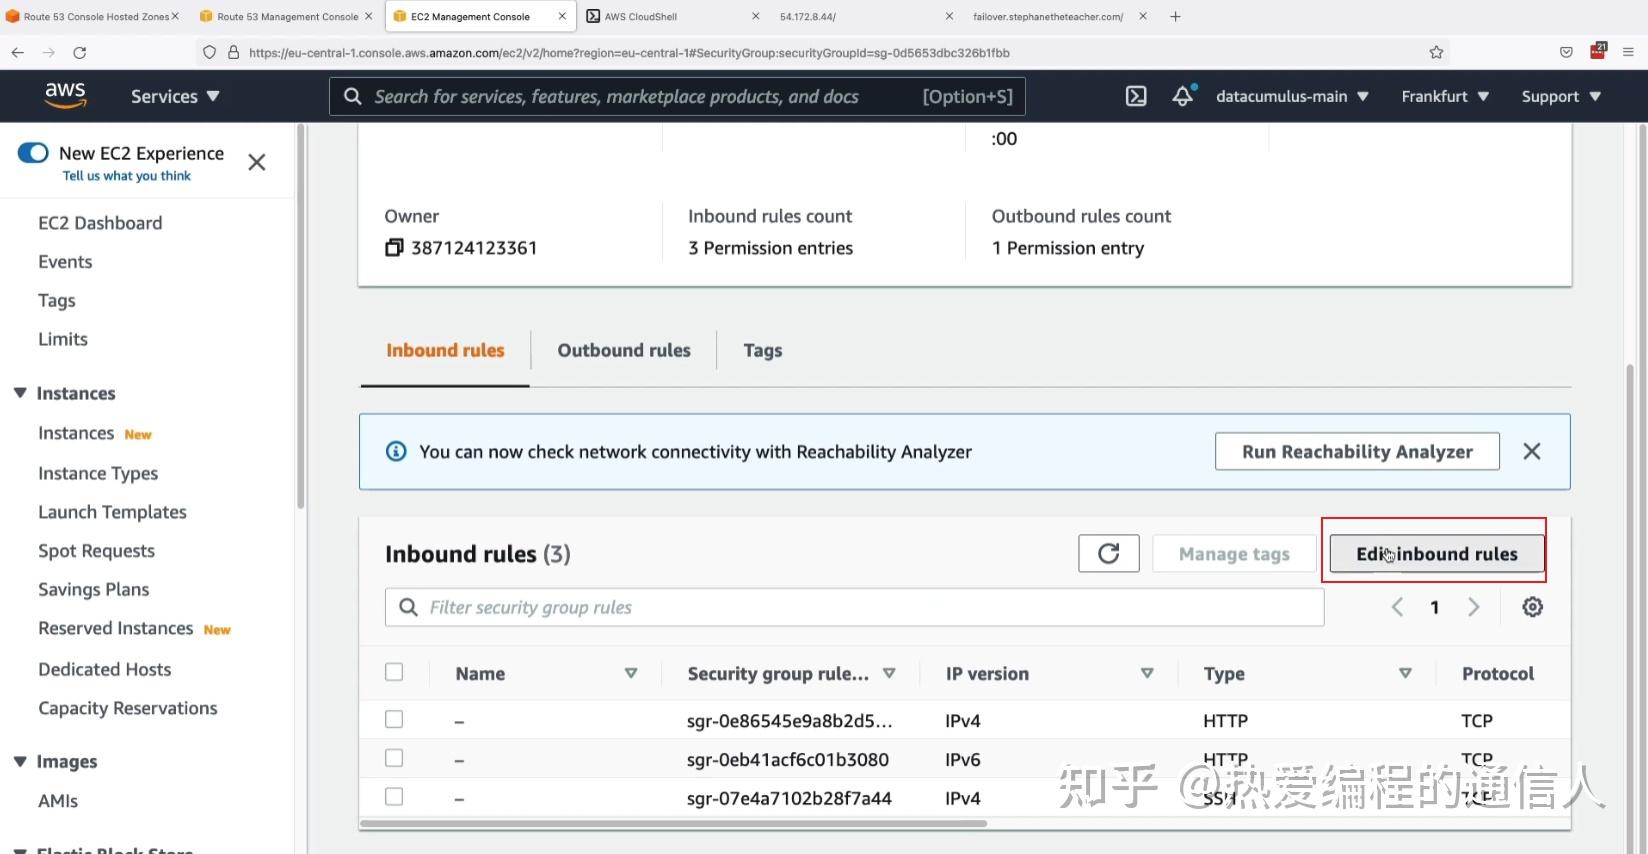Click the AWS services search box
Viewport: 1648px width, 854px height.
click(x=678, y=96)
